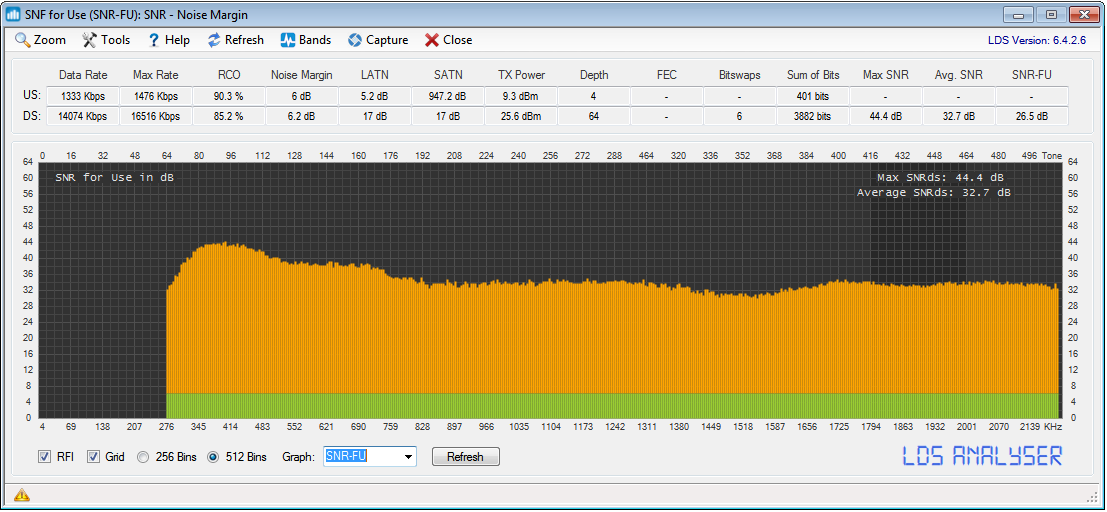Screen dimensions: 1107x512
Task: Expand the Graph dropdown arrow
Action: tap(408, 457)
